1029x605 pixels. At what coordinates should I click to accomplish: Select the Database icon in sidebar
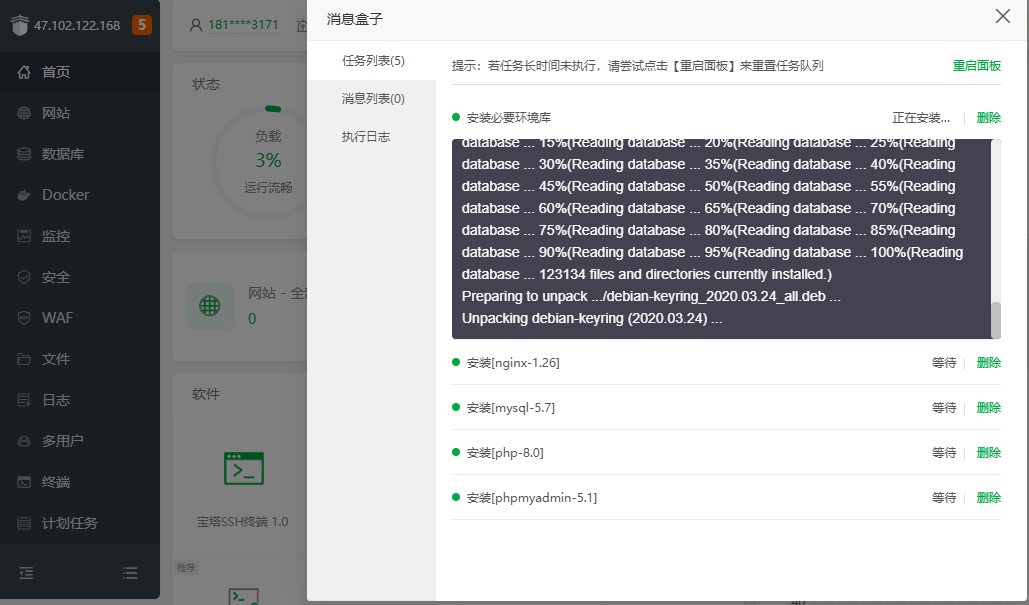(x=24, y=154)
